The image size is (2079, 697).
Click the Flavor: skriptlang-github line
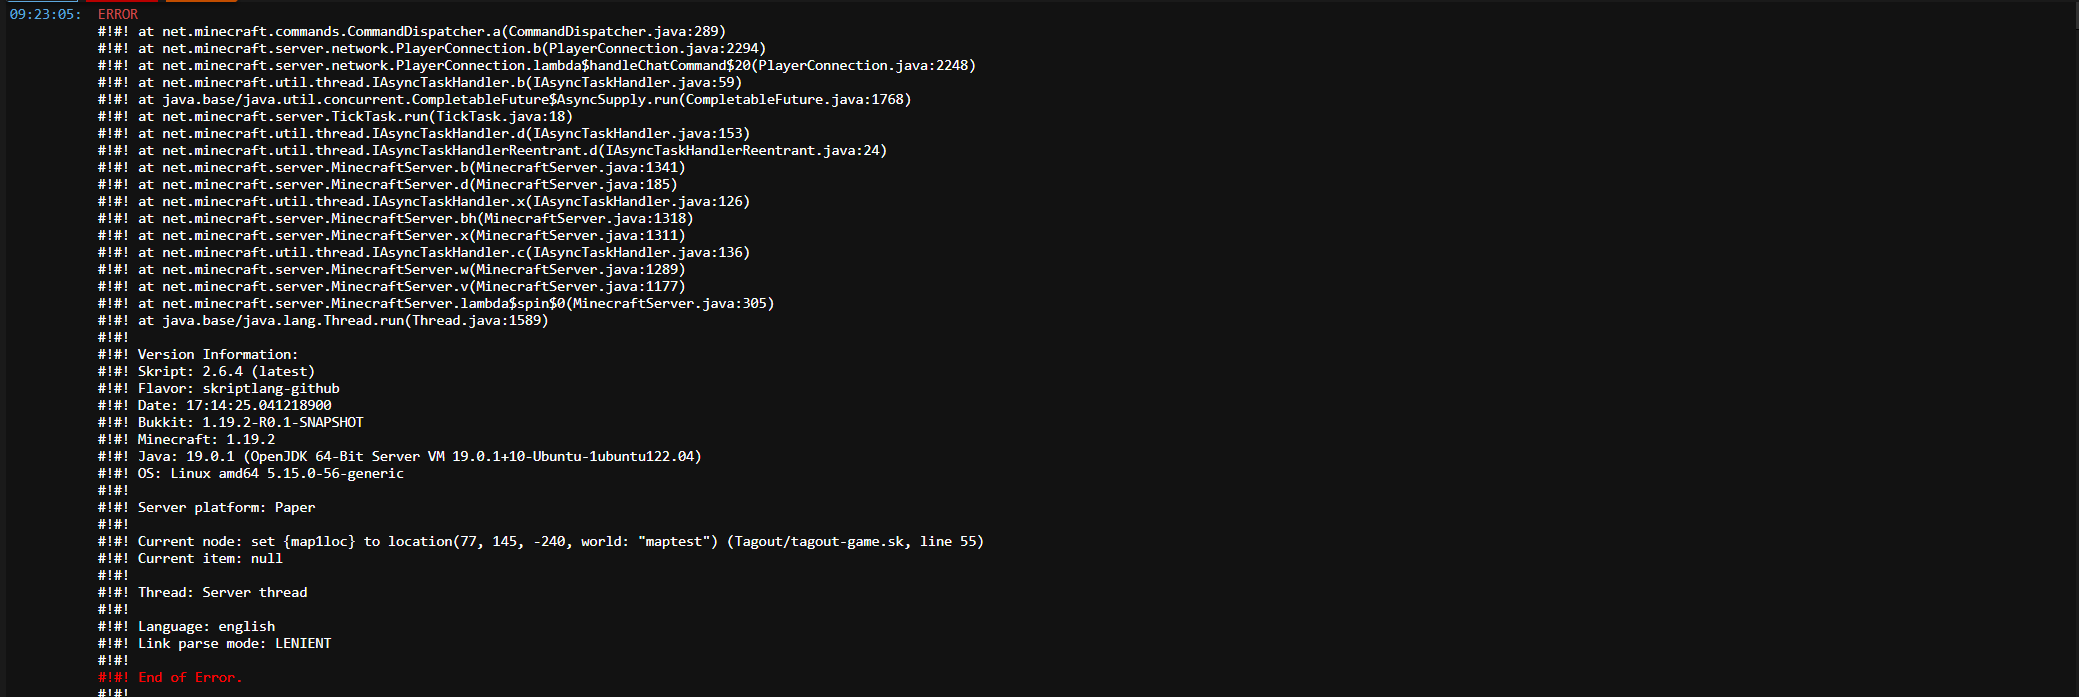click(x=219, y=388)
